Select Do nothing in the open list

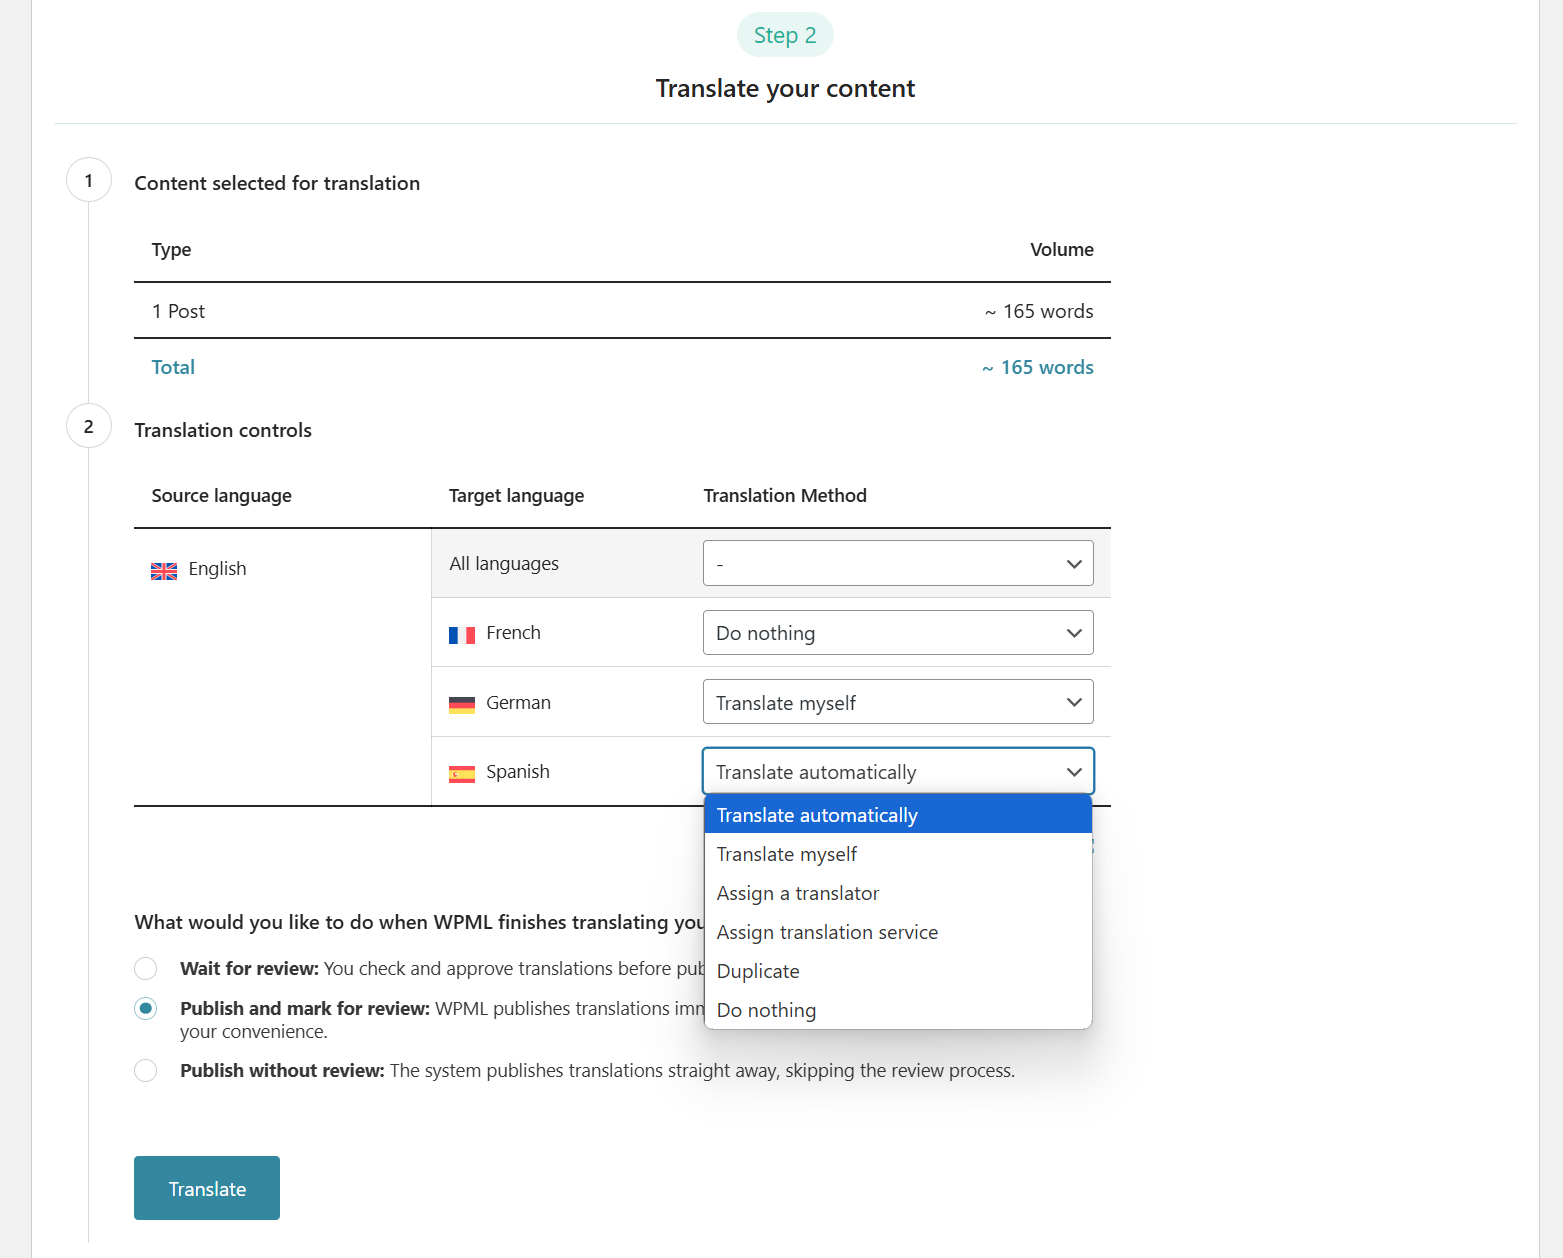[x=898, y=1010]
